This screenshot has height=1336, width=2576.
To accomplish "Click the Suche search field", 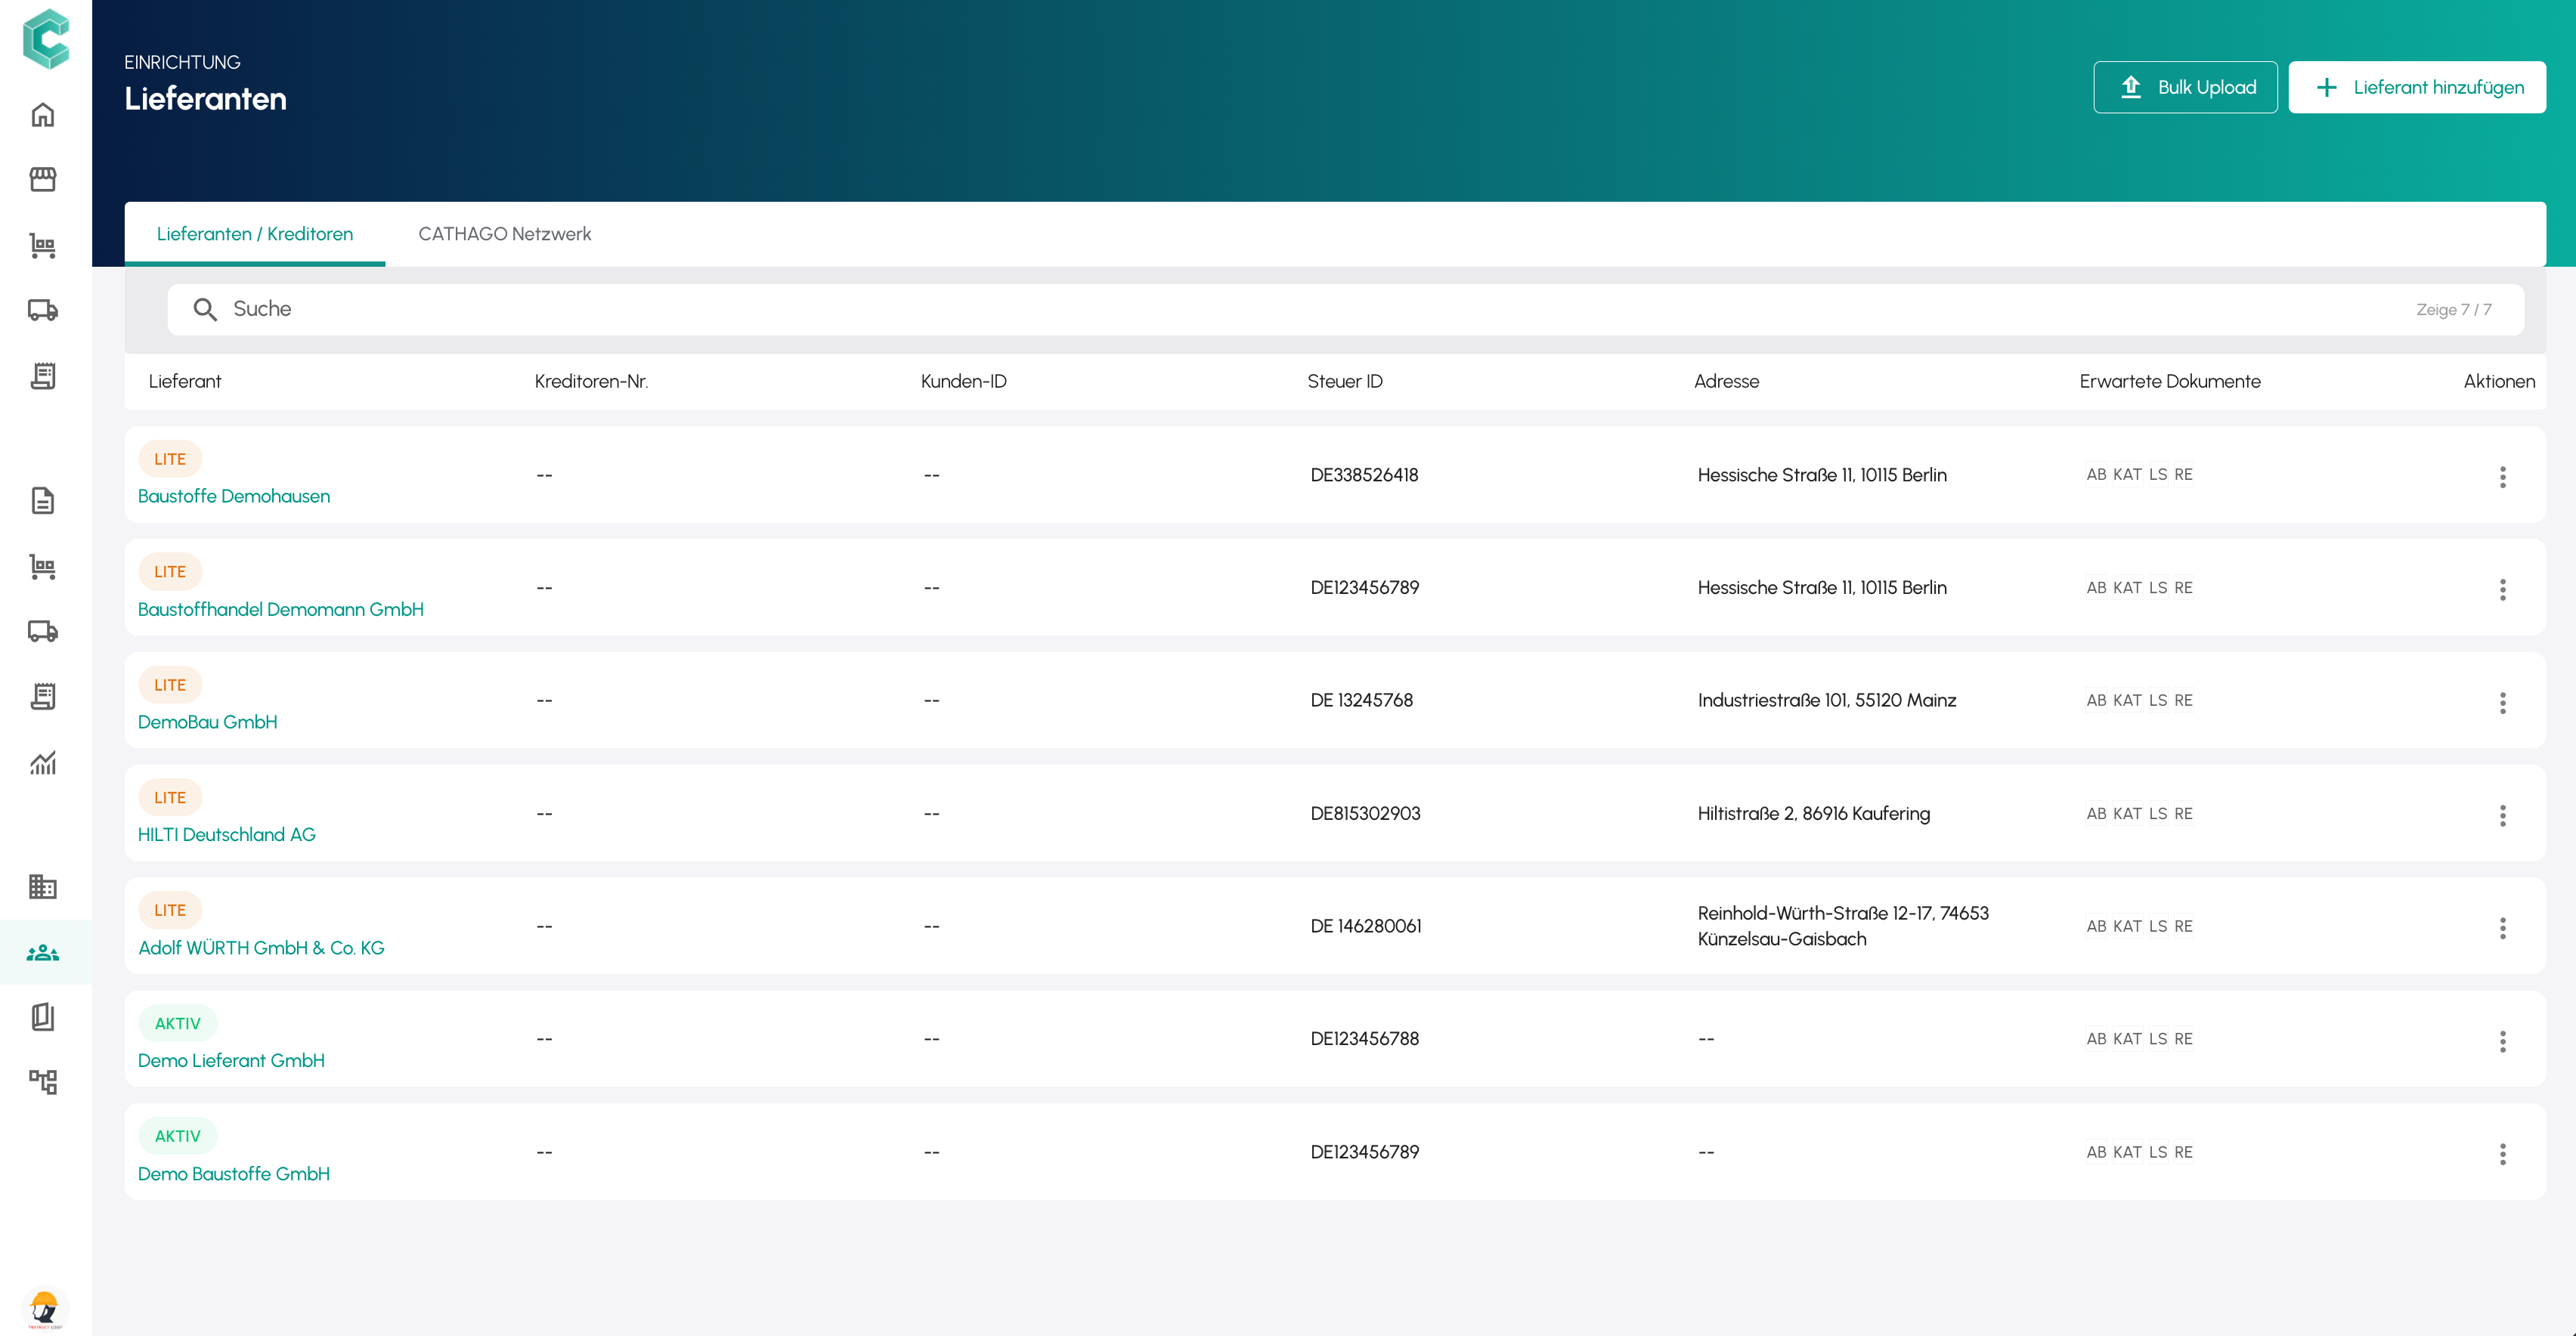I will click(x=1300, y=309).
